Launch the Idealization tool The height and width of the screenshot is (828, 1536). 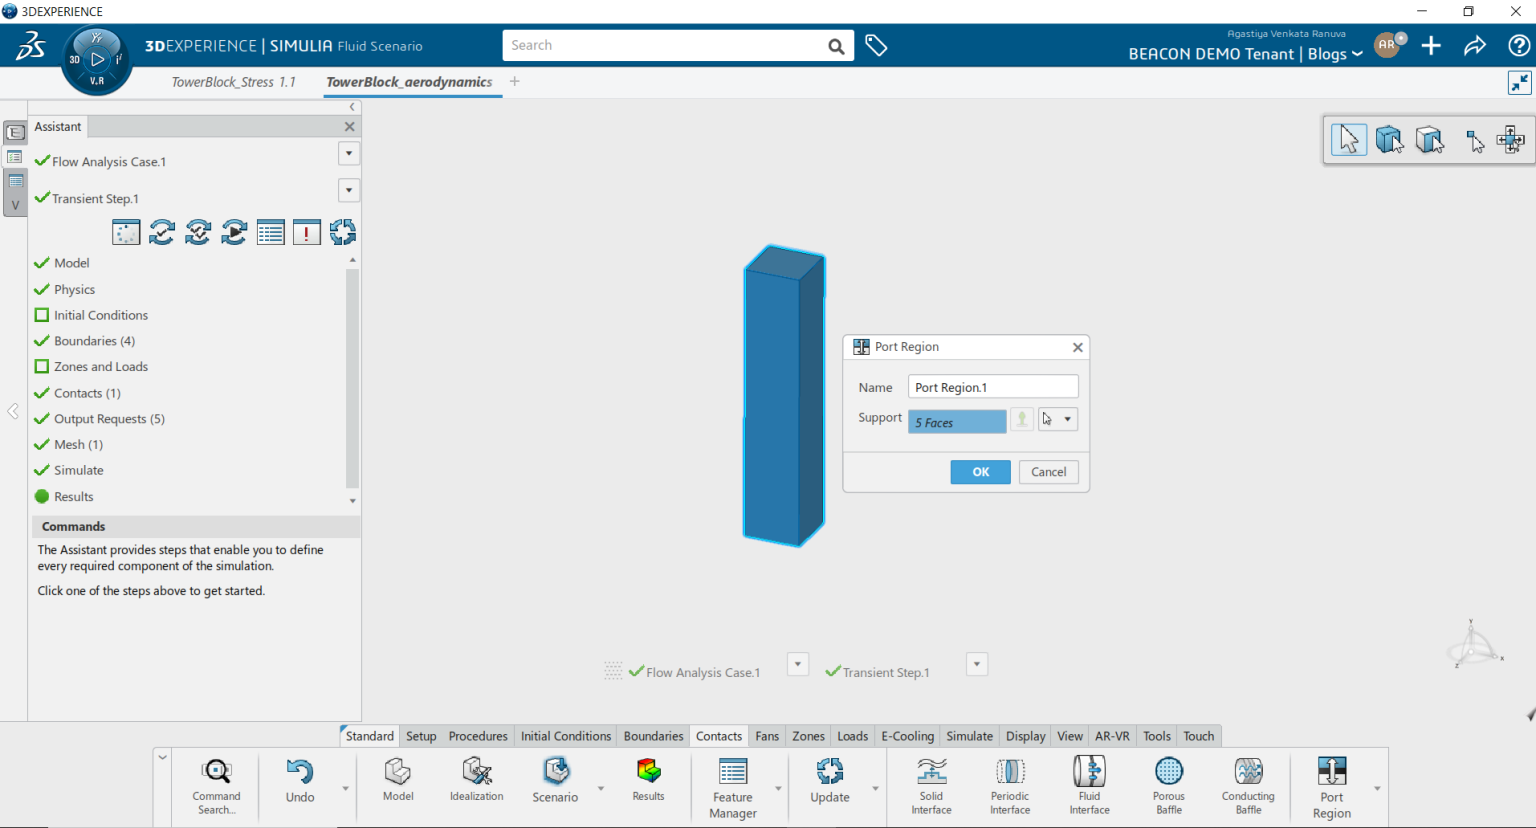477,780
